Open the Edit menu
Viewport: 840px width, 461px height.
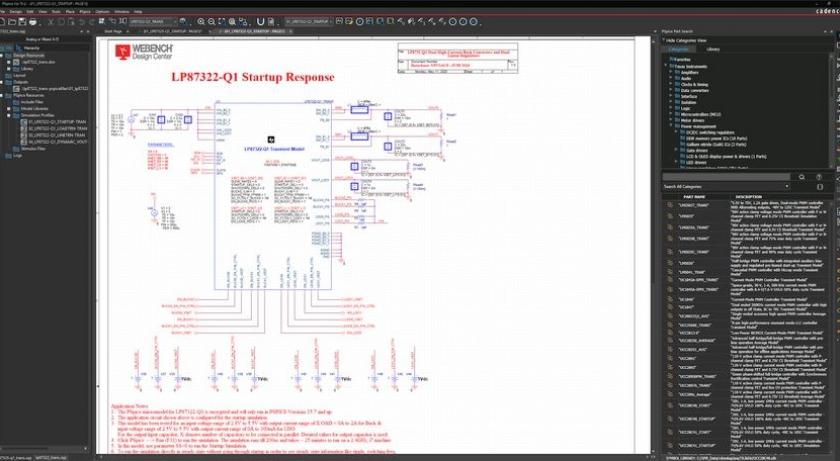30,11
